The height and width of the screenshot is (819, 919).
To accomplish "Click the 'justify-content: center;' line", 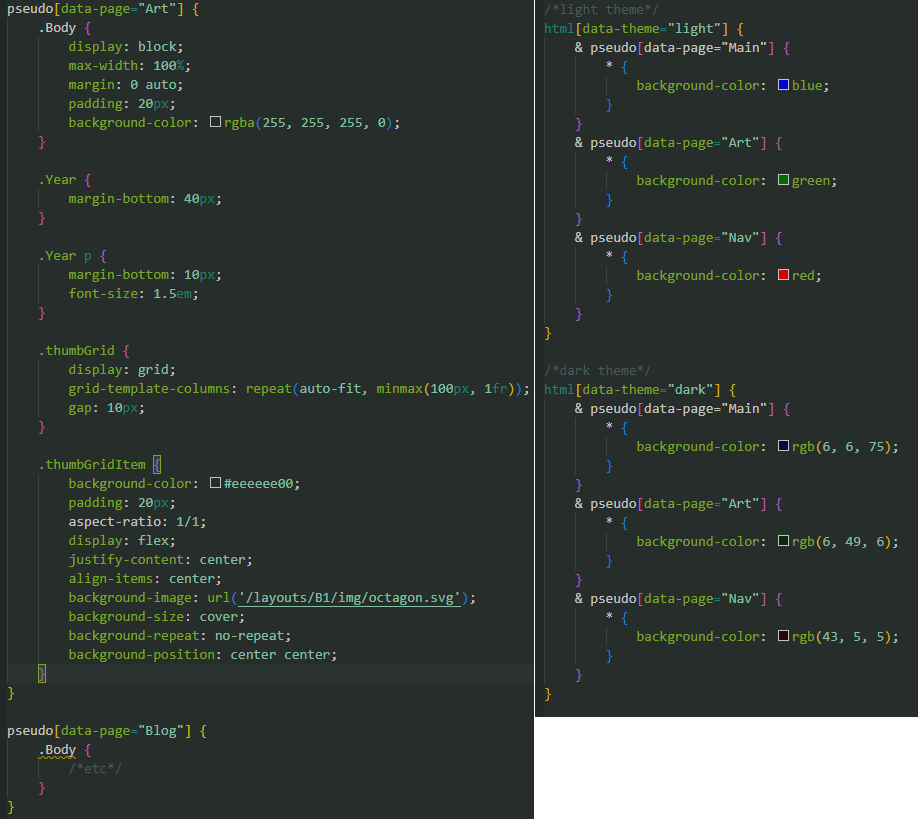I will coord(160,560).
